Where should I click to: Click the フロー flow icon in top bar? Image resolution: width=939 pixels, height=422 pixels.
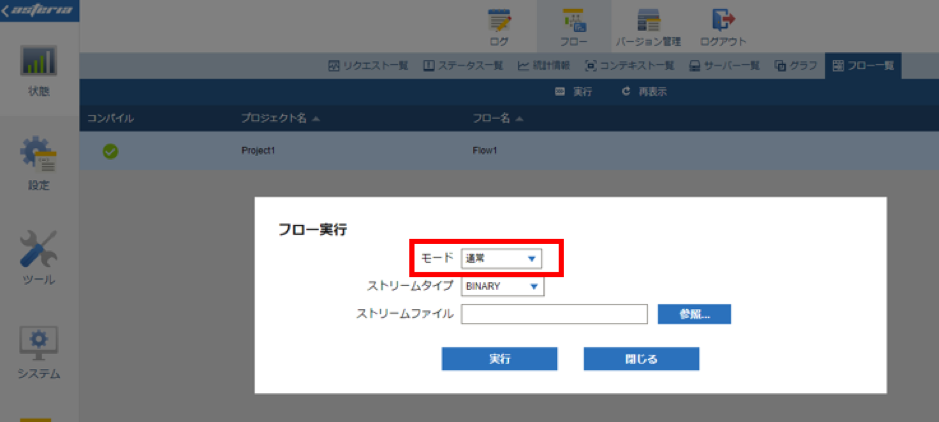tap(574, 20)
